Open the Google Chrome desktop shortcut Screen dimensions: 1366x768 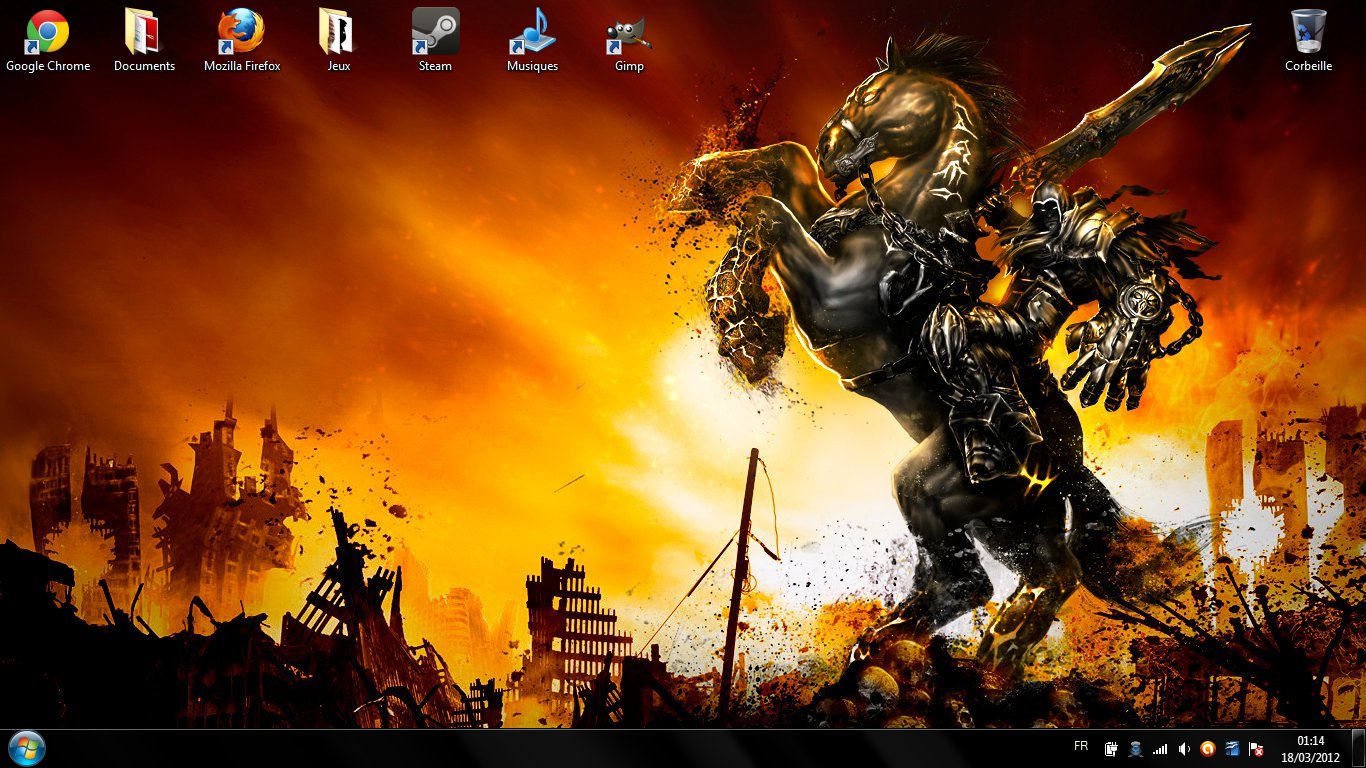(x=48, y=32)
